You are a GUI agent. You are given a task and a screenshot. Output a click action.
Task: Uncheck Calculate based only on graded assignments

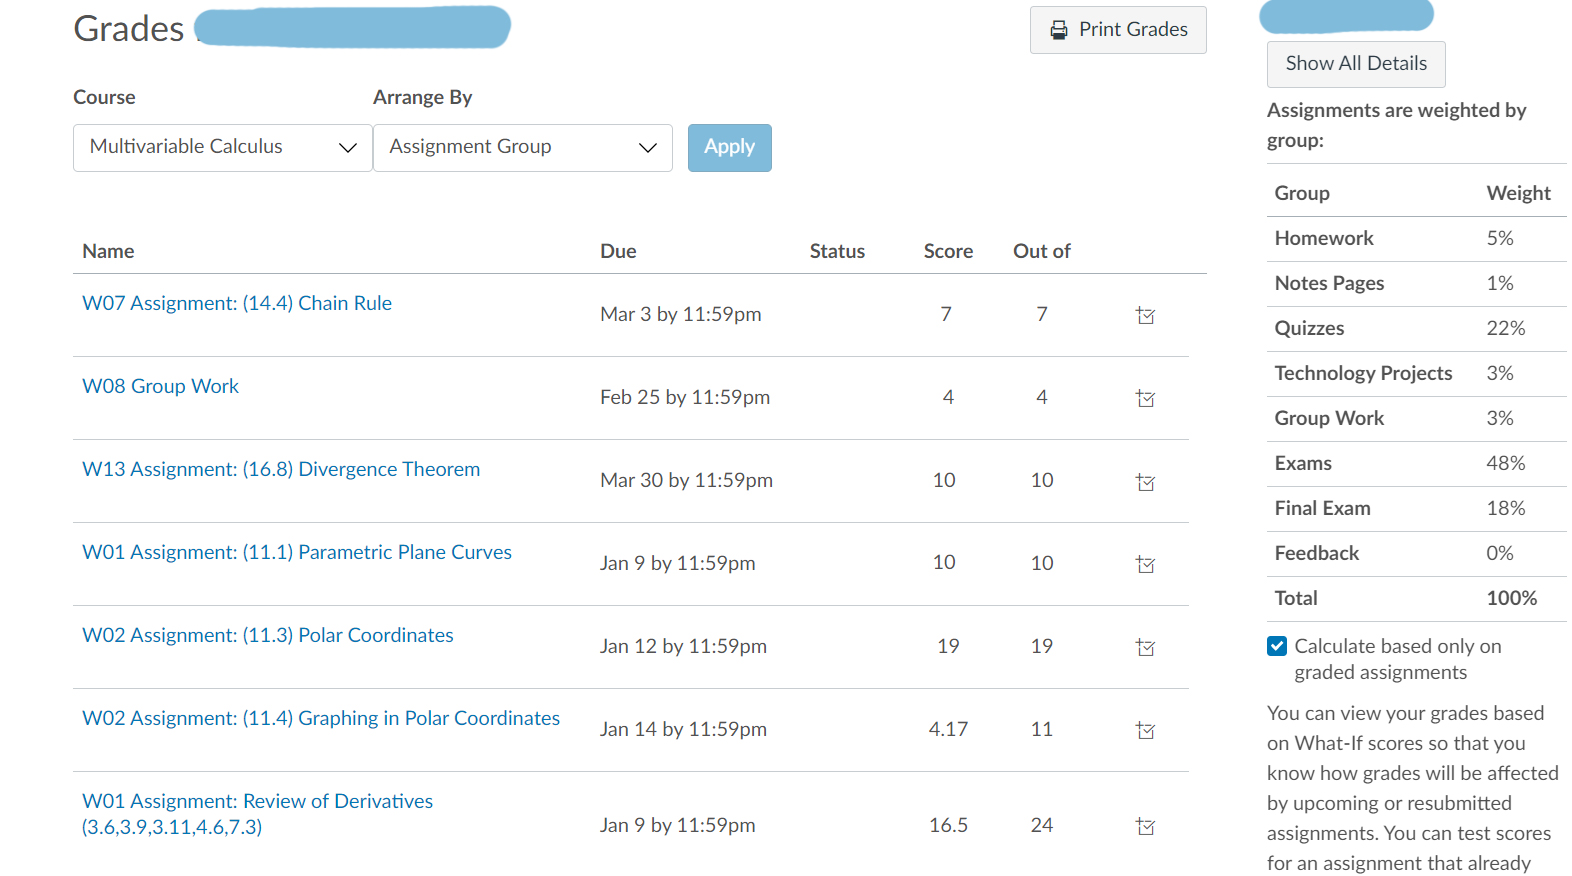coord(1277,646)
